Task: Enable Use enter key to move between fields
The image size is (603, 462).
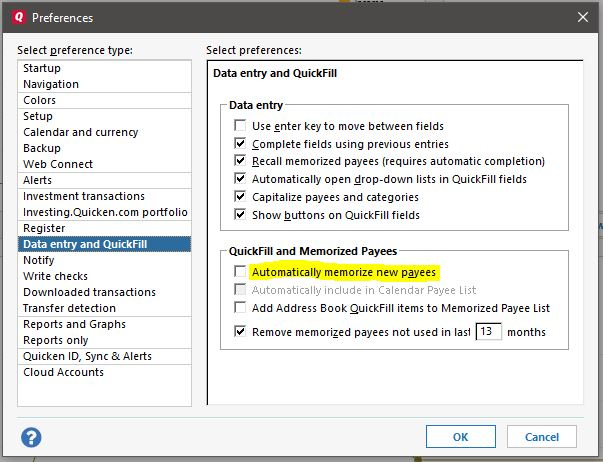Action: 240,125
